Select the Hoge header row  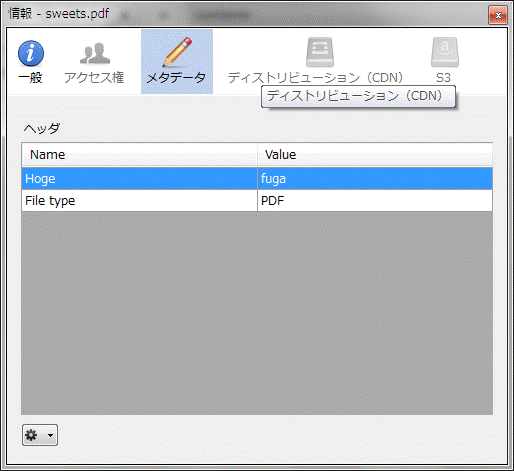[257, 179]
